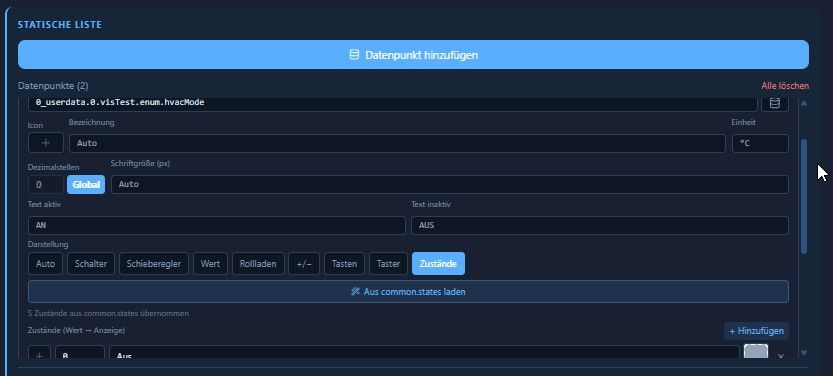Toggle the Global decimal places button

pyautogui.click(x=86, y=184)
